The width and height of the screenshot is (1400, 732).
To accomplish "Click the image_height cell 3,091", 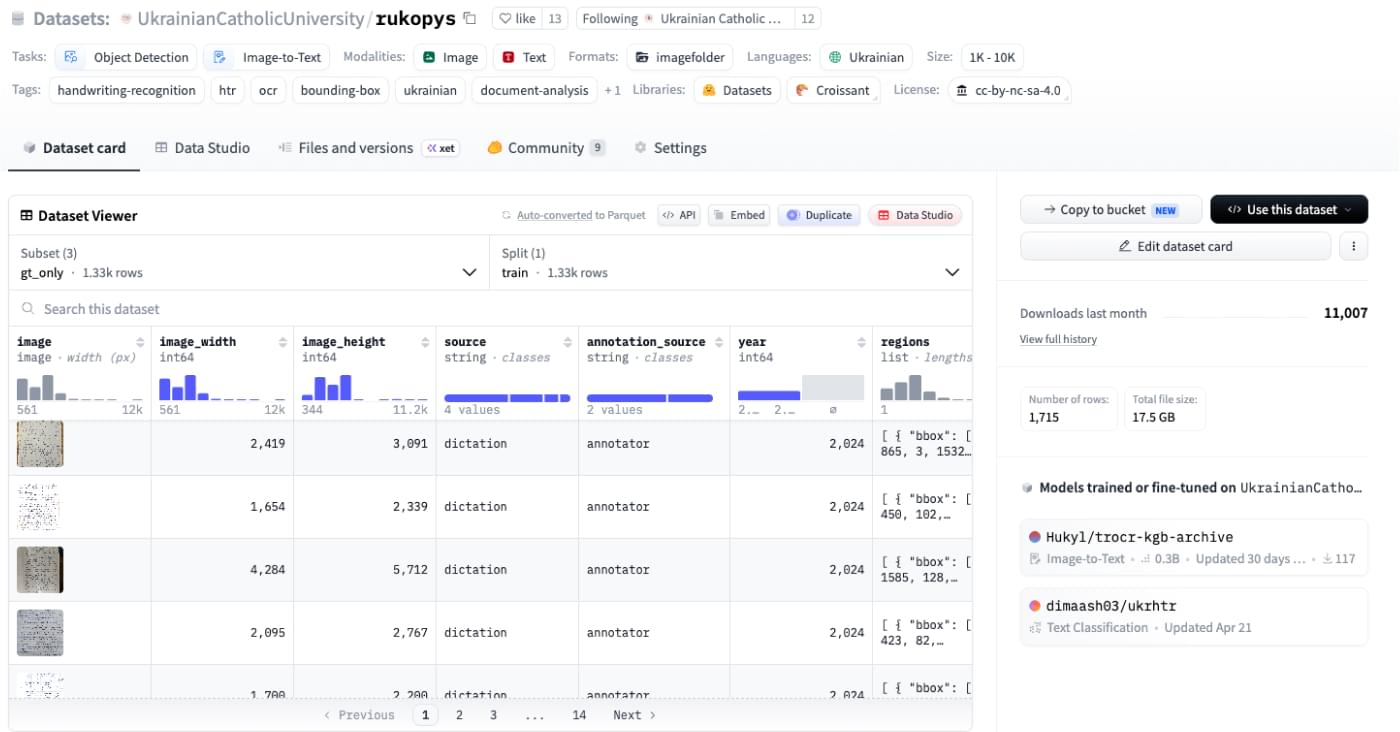I will click(x=365, y=444).
